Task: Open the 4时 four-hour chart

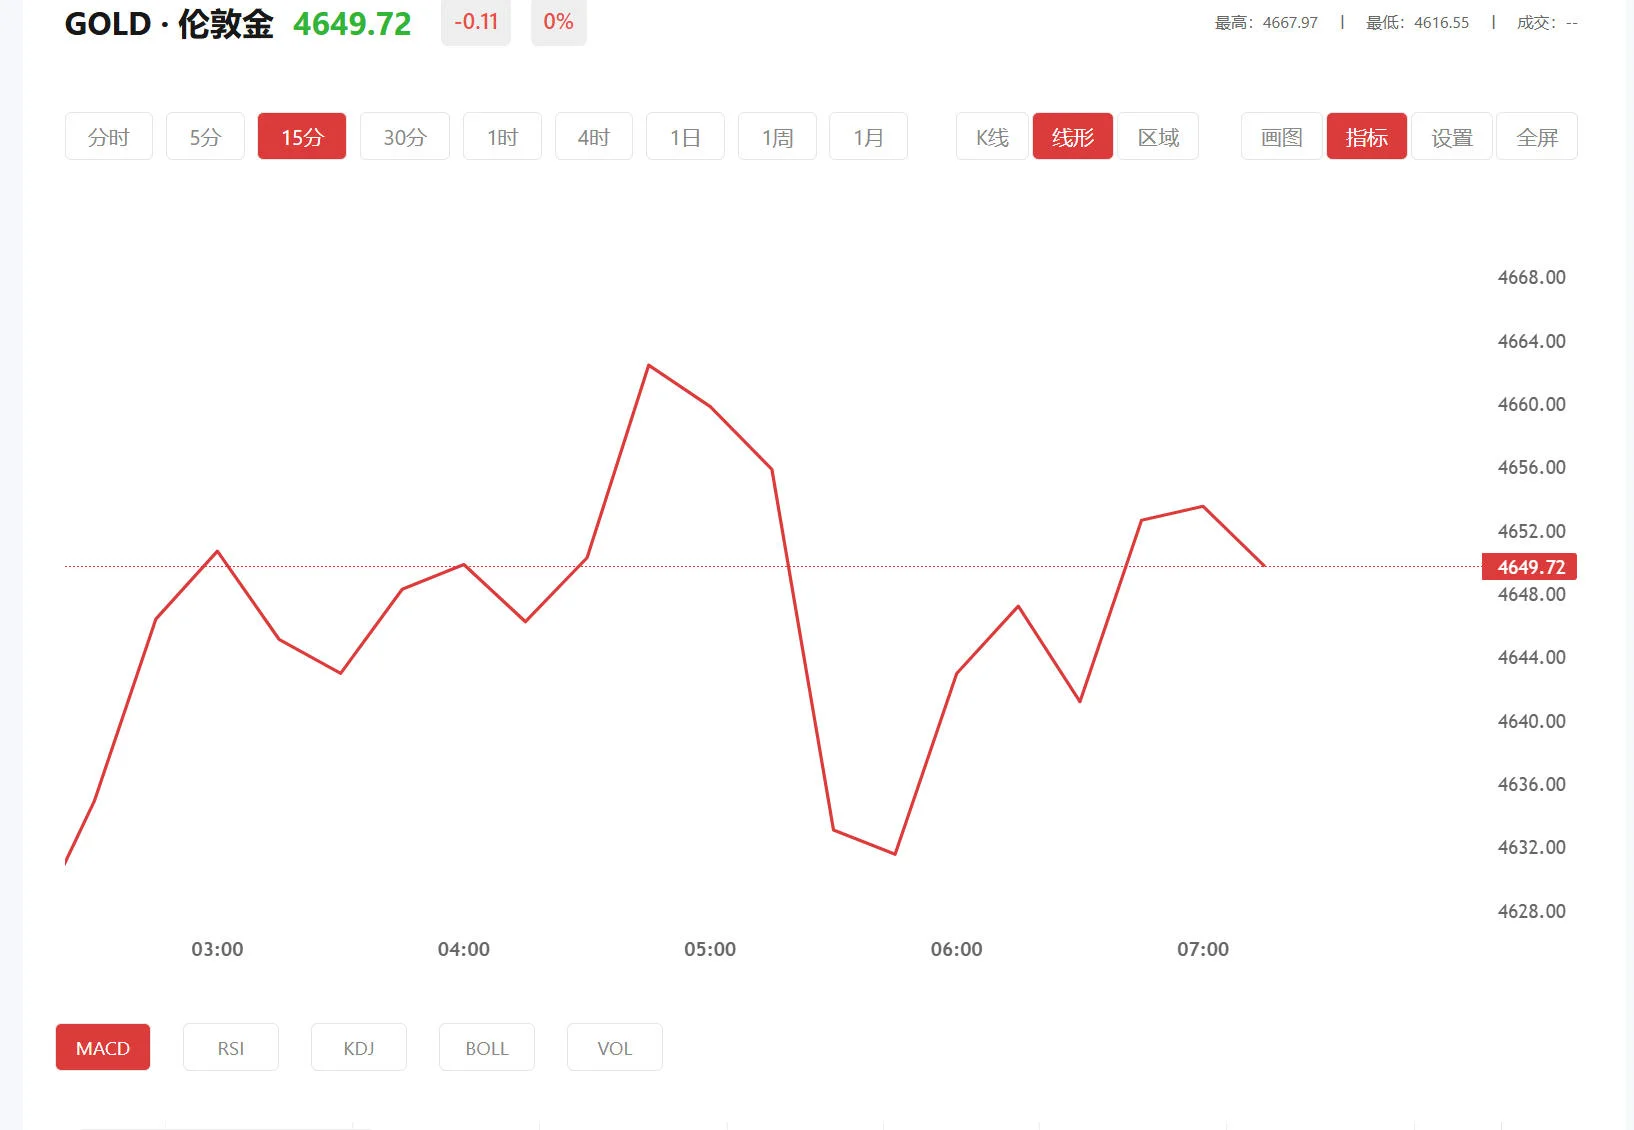Action: [x=593, y=136]
